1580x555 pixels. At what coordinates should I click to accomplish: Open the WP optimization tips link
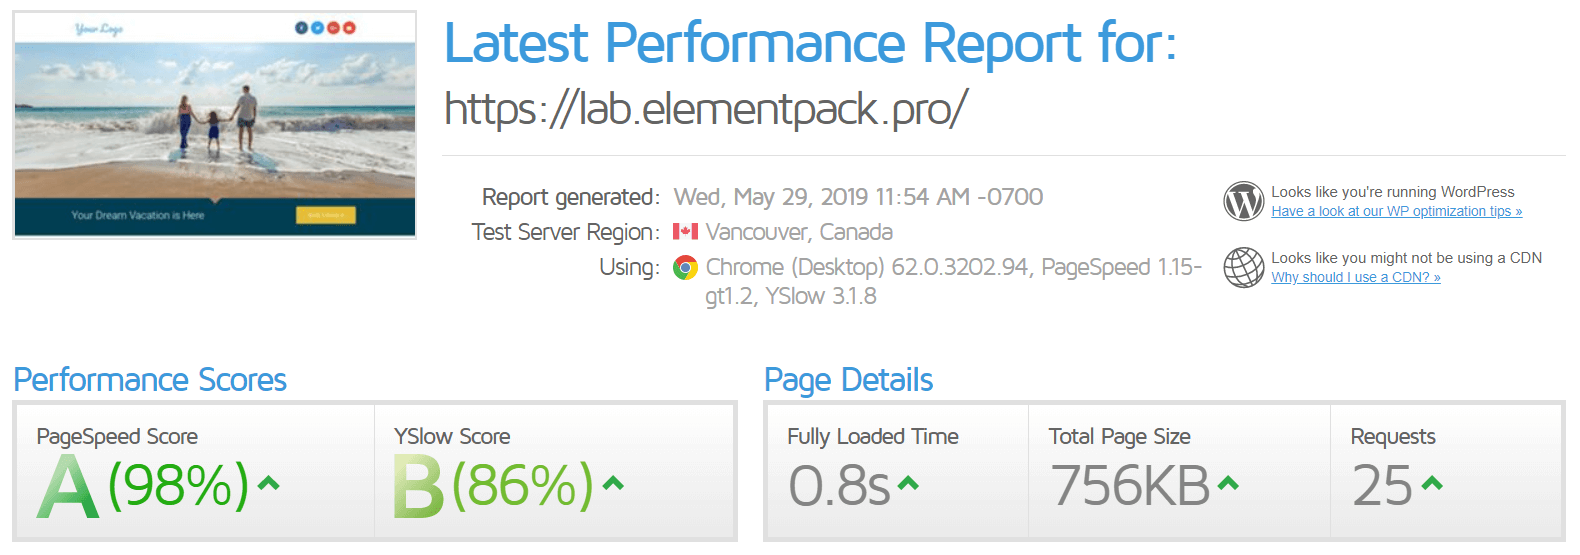click(1396, 211)
